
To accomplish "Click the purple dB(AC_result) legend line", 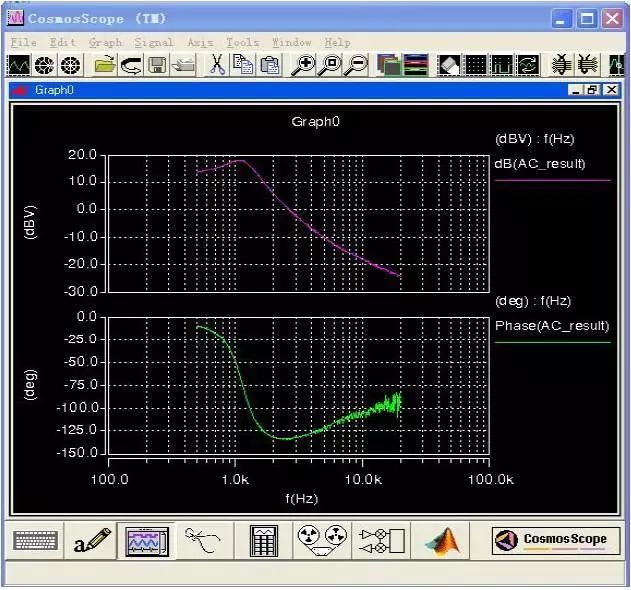I will coord(553,180).
